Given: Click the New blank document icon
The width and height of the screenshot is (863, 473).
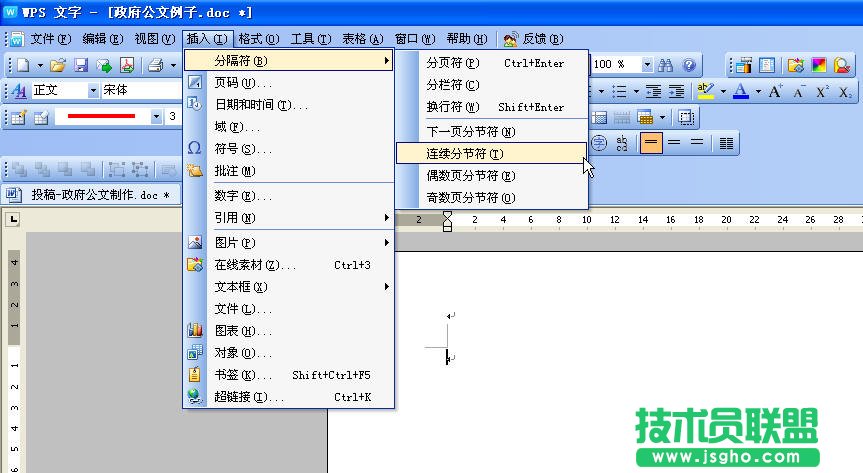Looking at the screenshot, I should click(23, 66).
